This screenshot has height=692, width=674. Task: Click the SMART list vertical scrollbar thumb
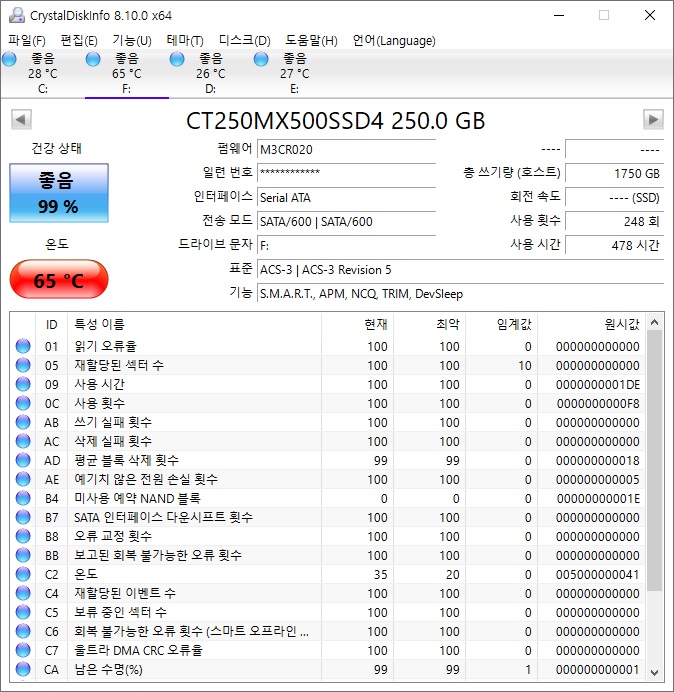[x=655, y=460]
